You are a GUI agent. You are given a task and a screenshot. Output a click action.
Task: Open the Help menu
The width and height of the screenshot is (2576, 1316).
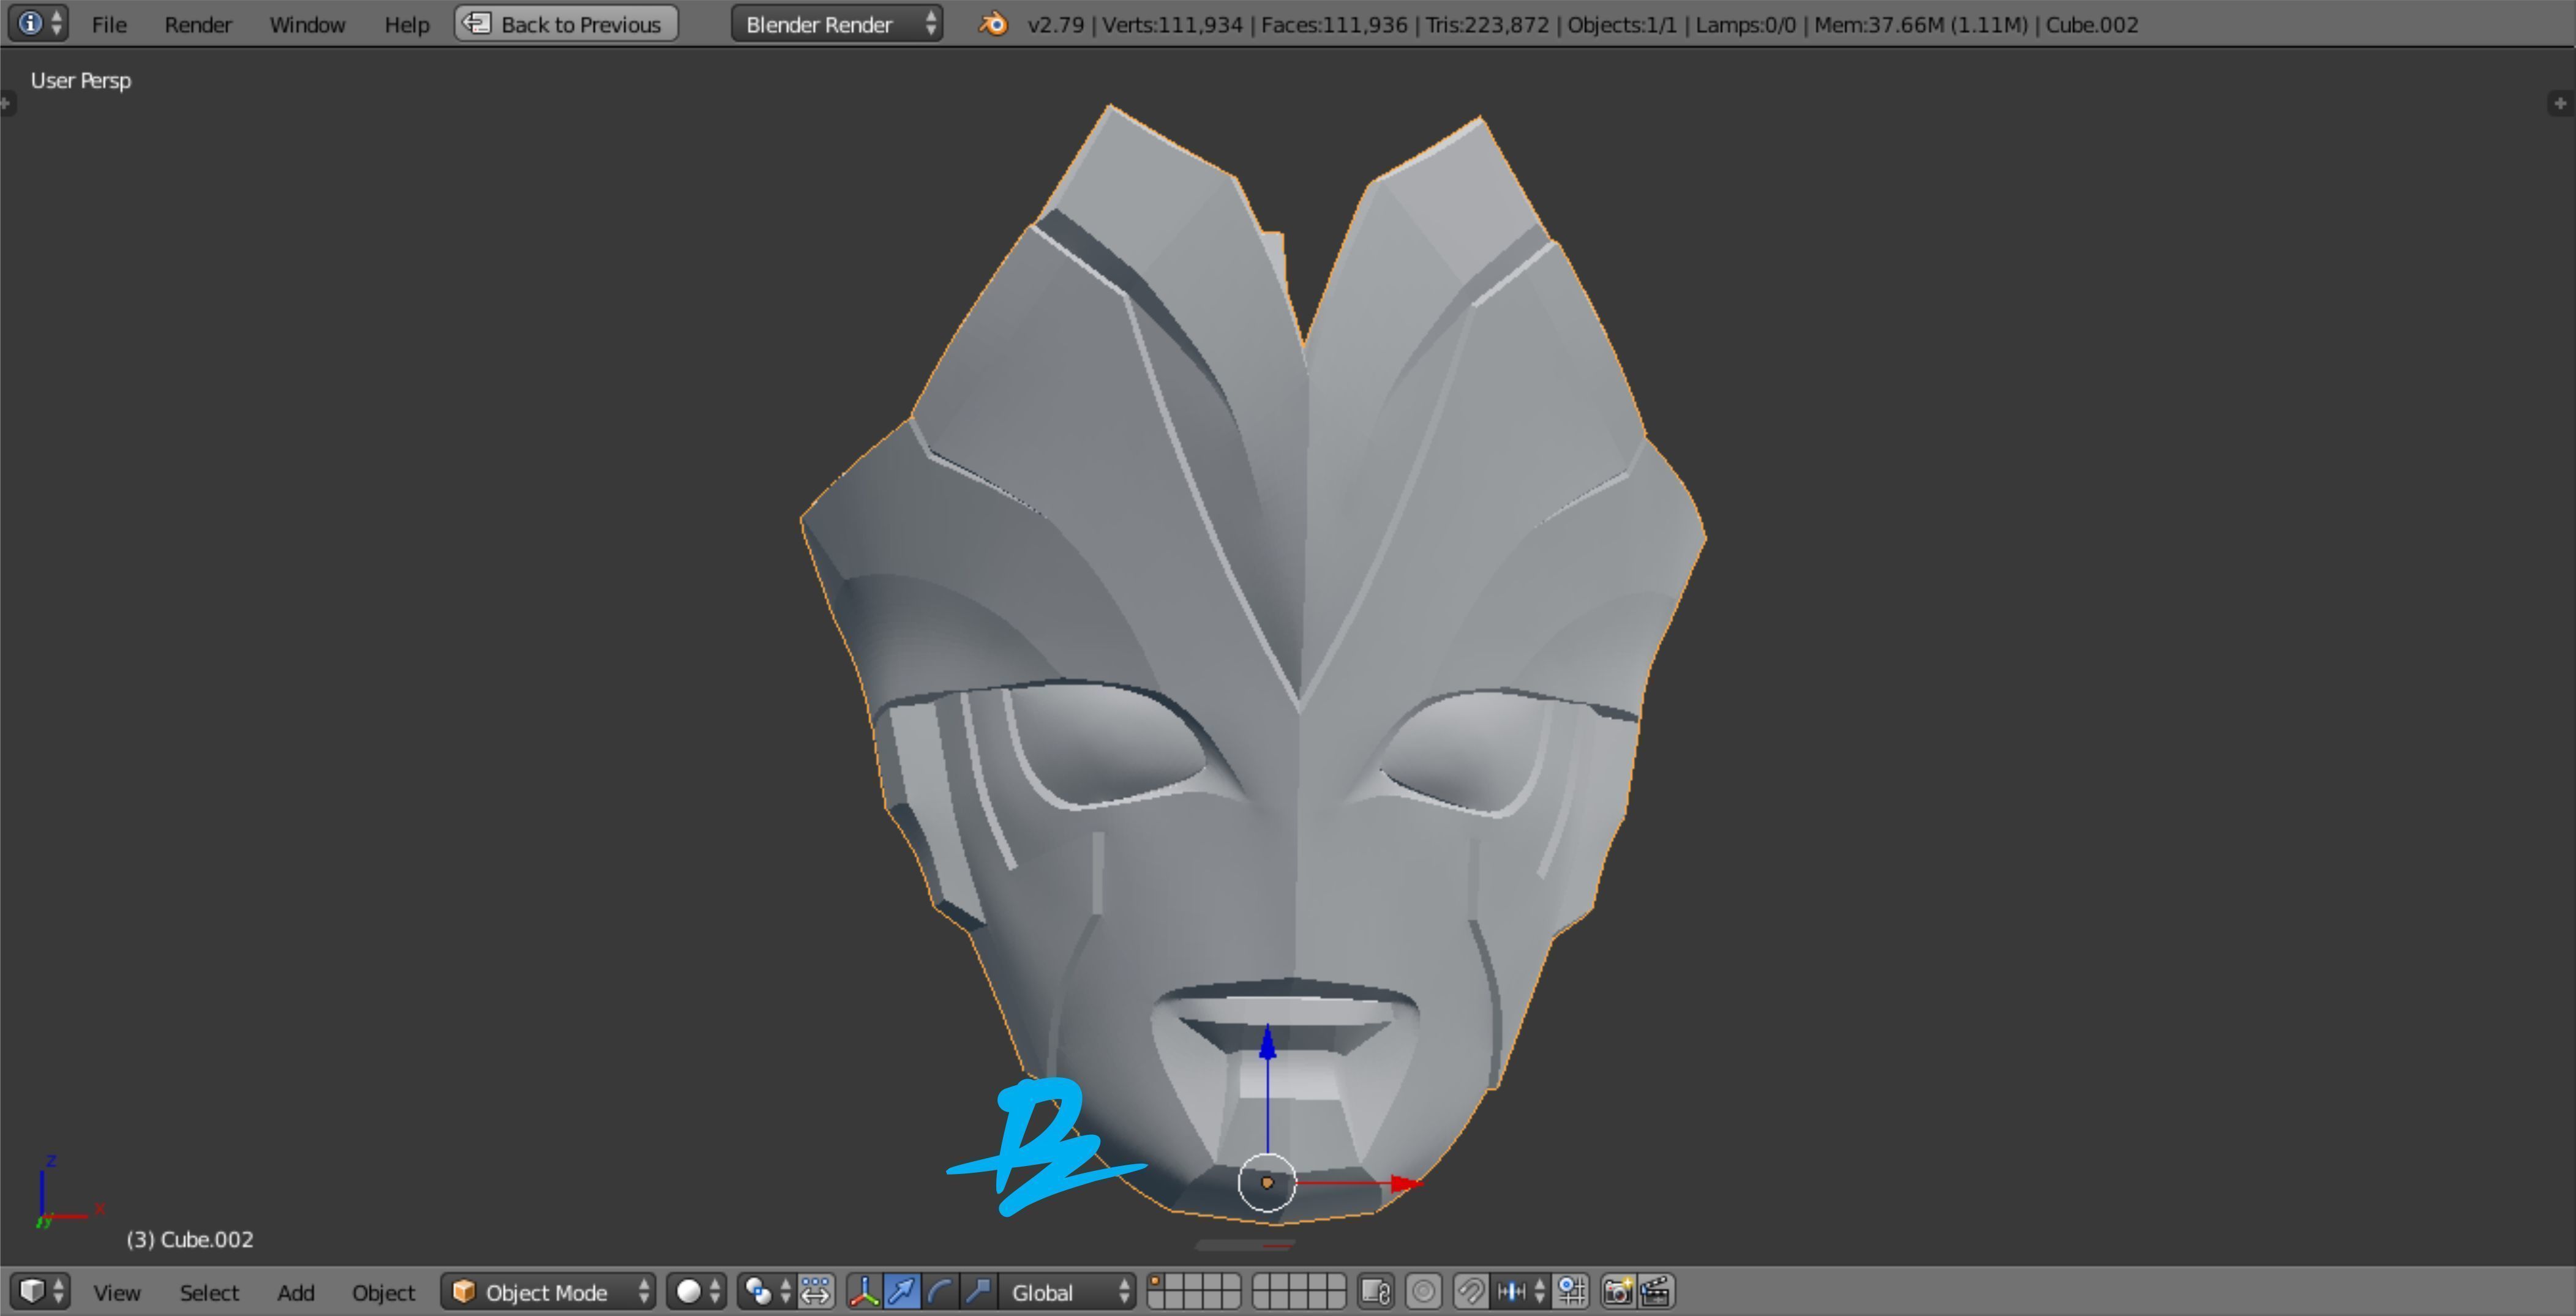[407, 24]
